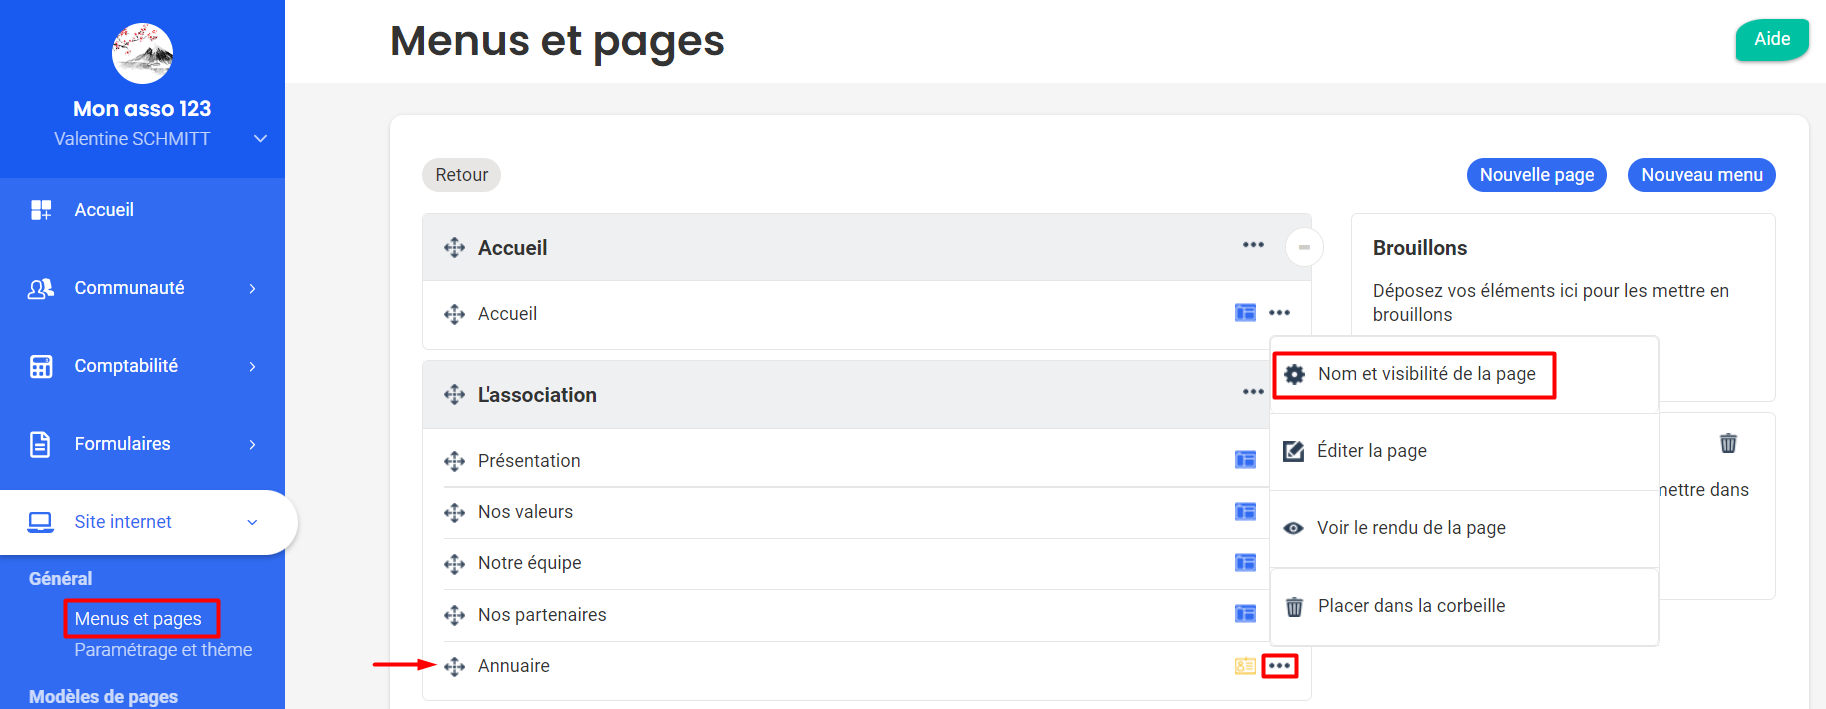Click the Nouveau menu button
Image resolution: width=1826 pixels, height=709 pixels.
point(1701,175)
